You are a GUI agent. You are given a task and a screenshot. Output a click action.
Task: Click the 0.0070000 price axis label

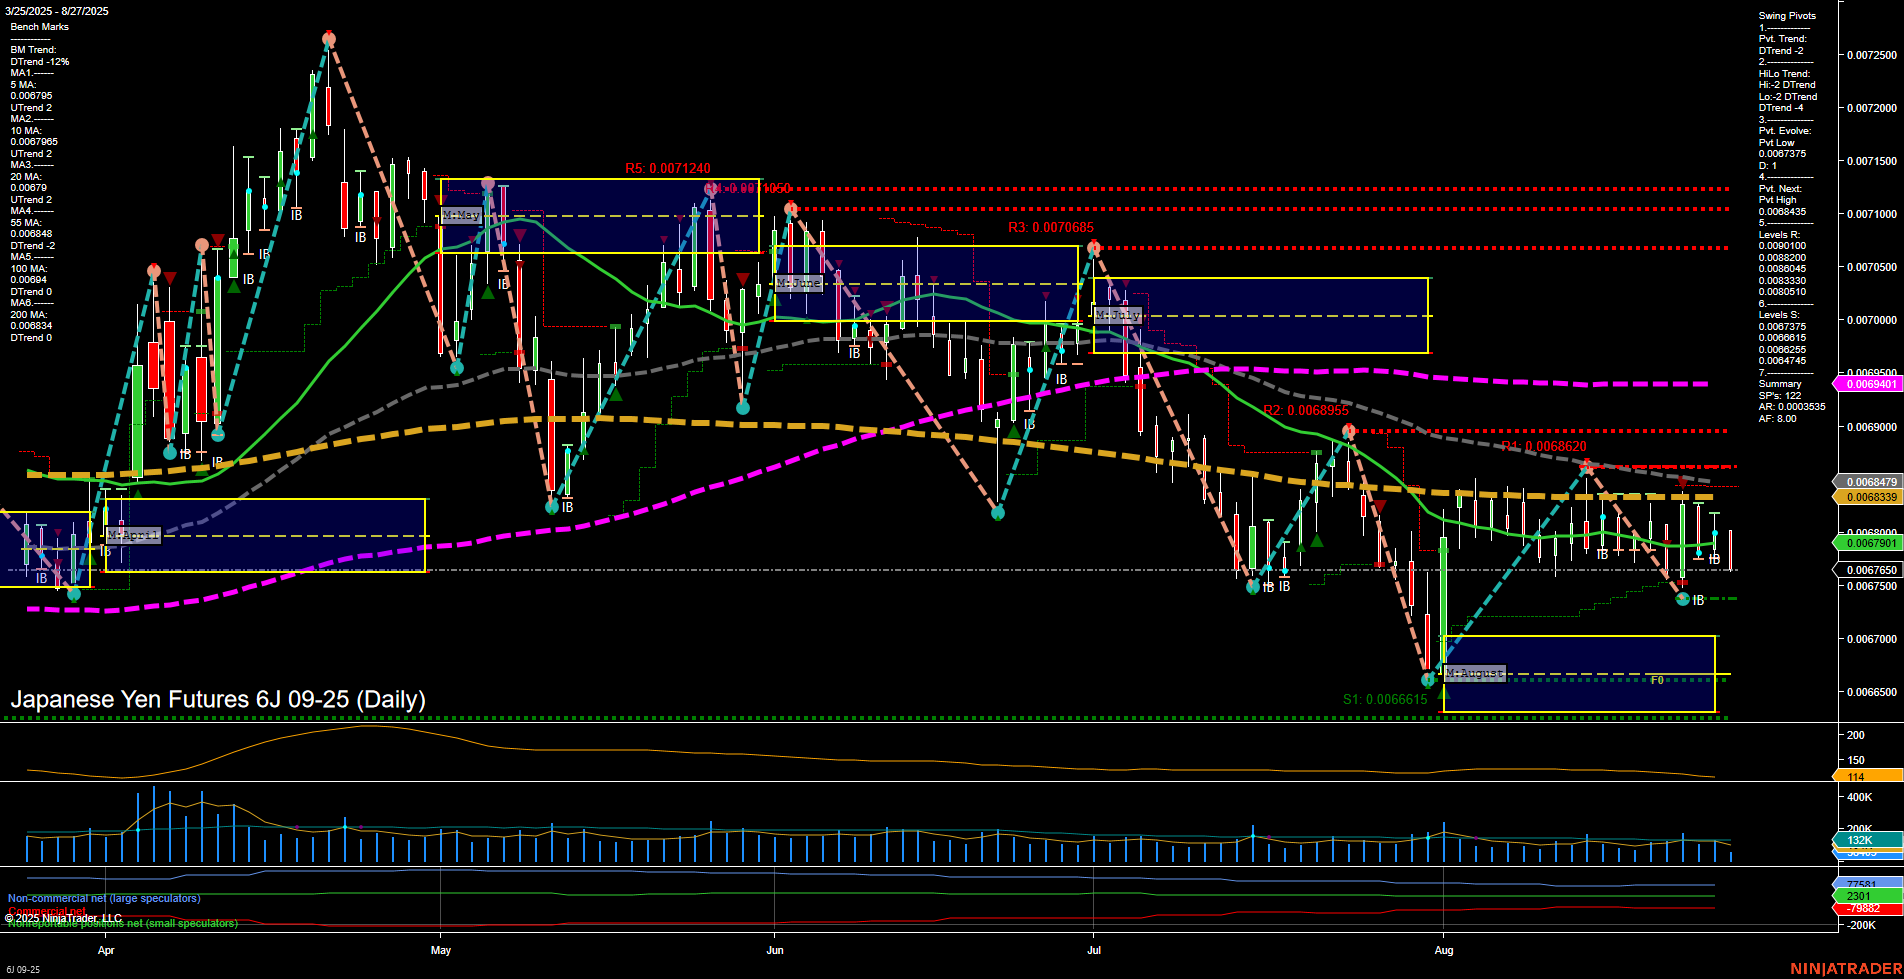coord(1872,320)
